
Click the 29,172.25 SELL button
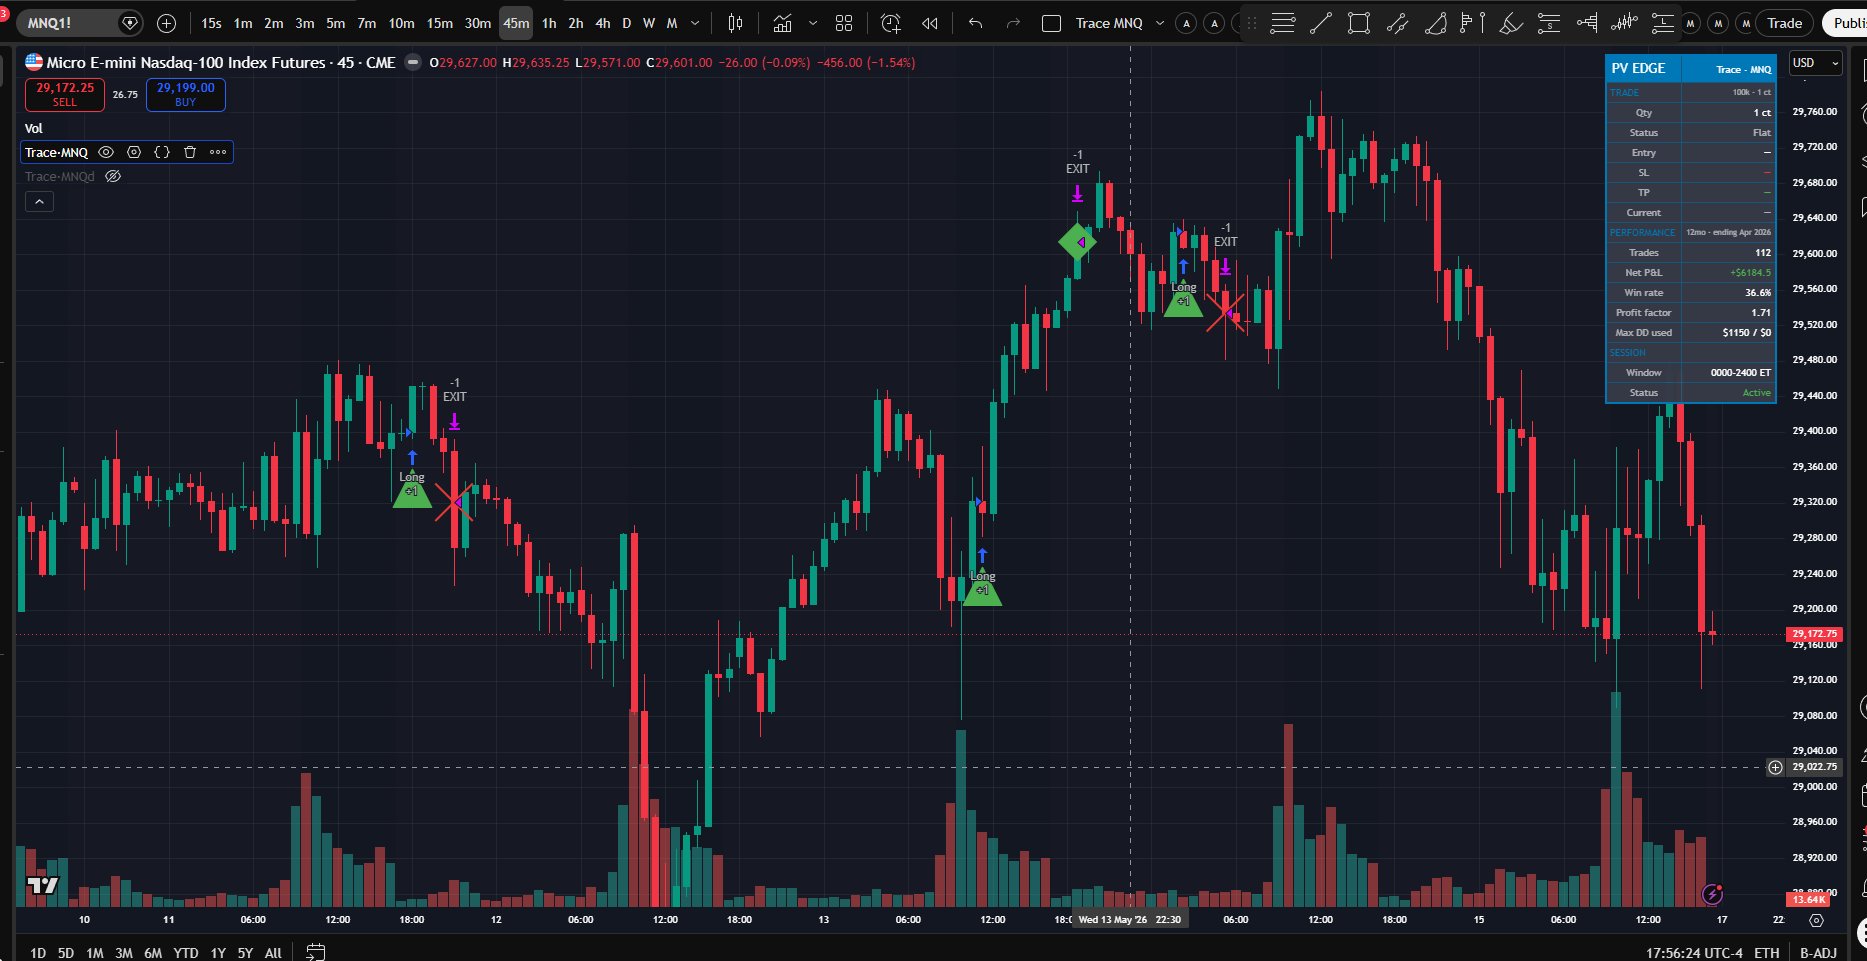(65, 94)
